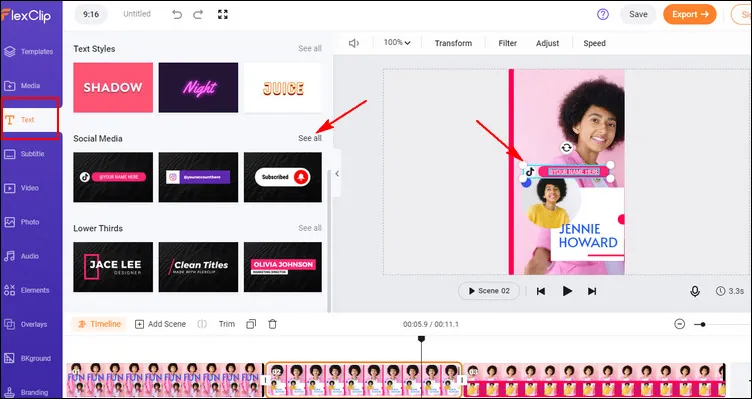This screenshot has width=752, height=399.
Task: Duplicate the scene icon
Action: [x=251, y=324]
